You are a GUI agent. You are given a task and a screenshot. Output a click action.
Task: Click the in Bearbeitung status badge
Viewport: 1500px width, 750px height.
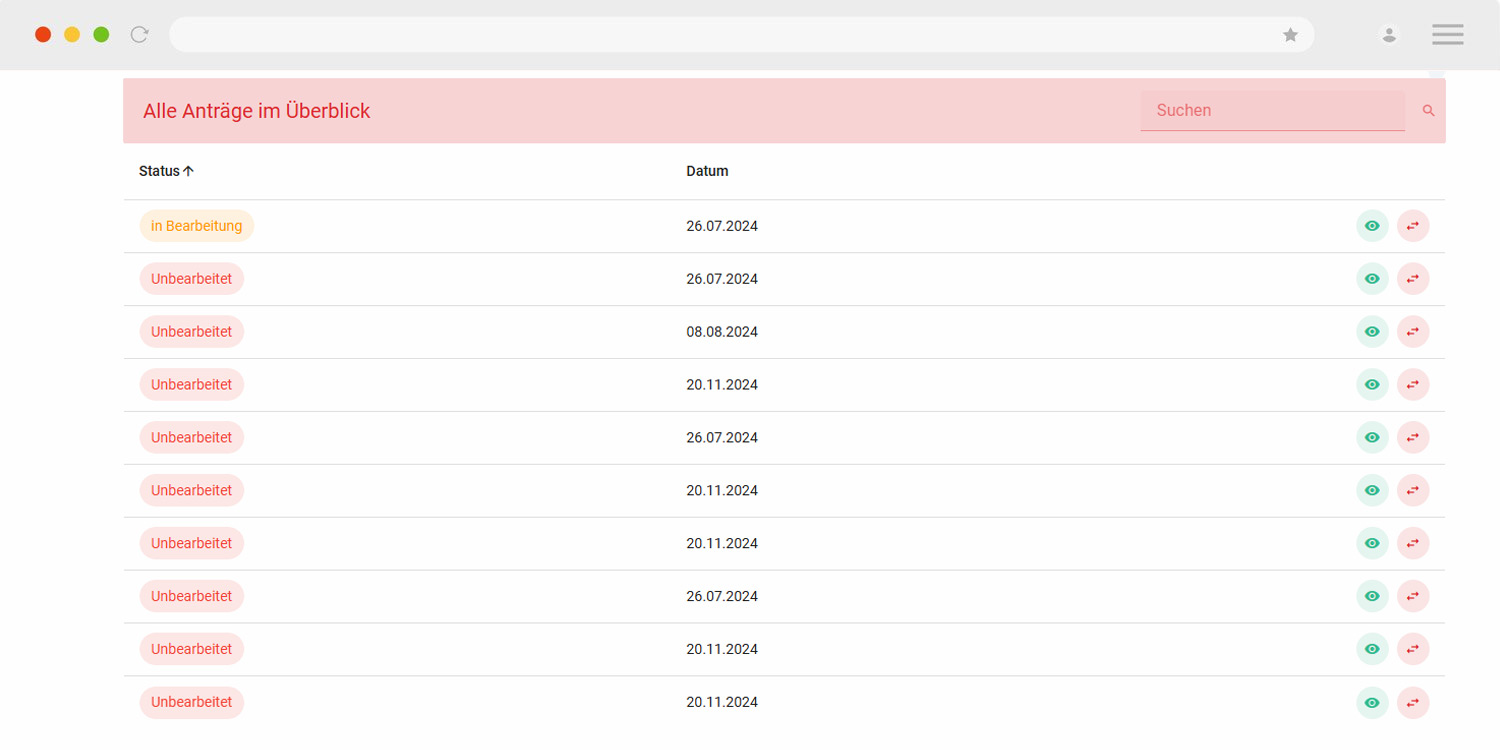click(197, 226)
